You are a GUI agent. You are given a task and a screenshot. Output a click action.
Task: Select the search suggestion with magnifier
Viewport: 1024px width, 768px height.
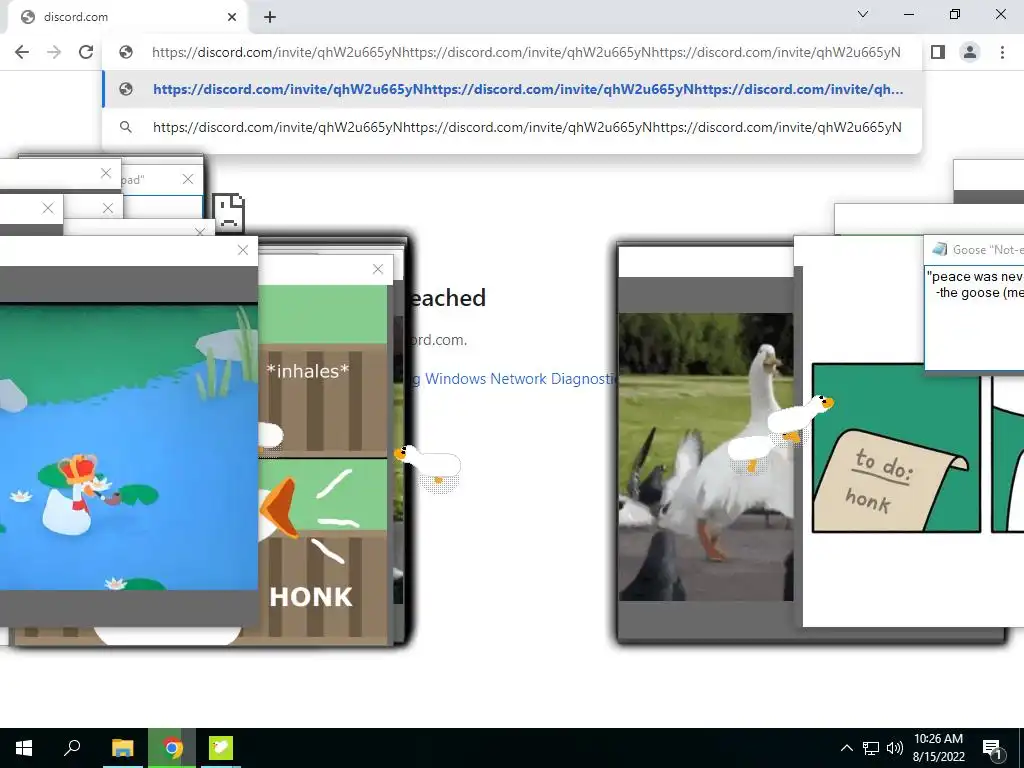(x=512, y=127)
